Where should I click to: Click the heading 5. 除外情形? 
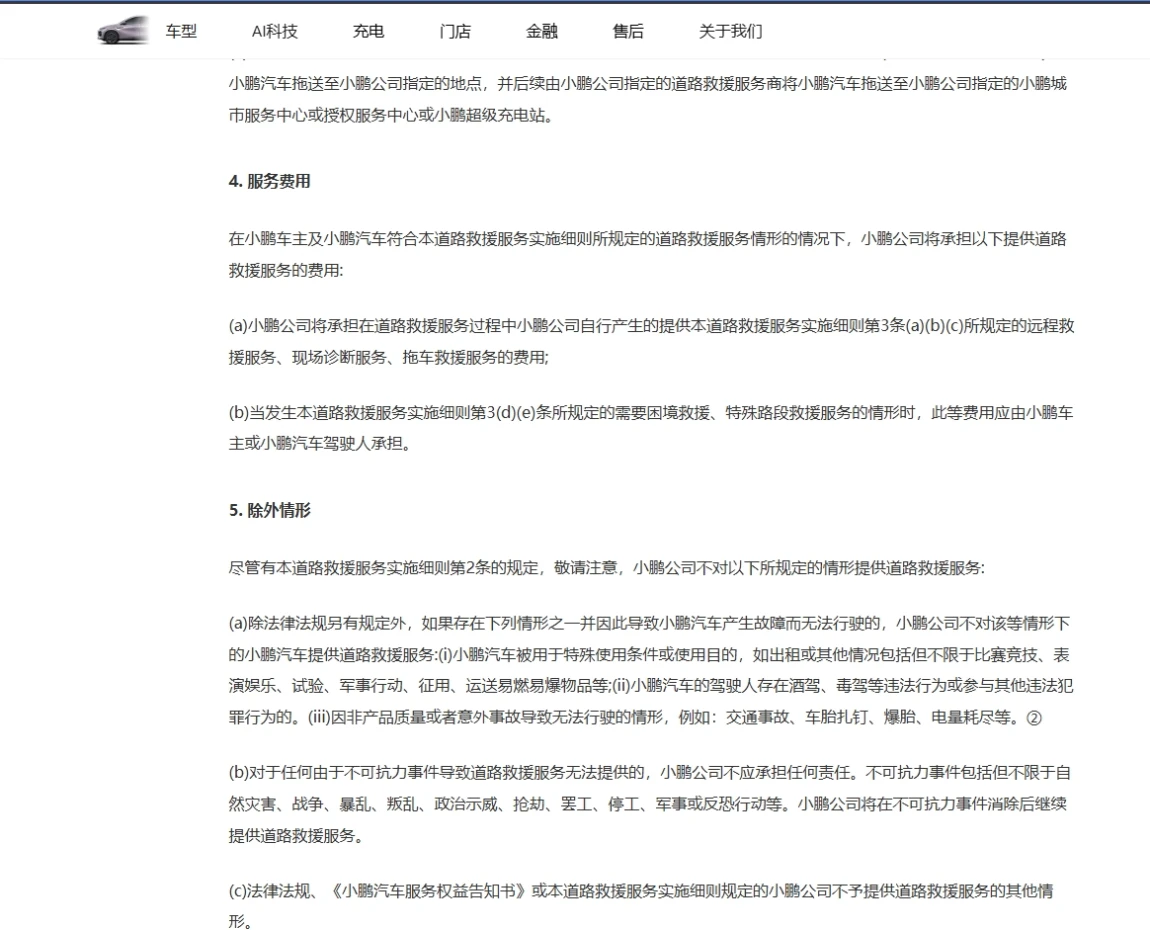270,510
